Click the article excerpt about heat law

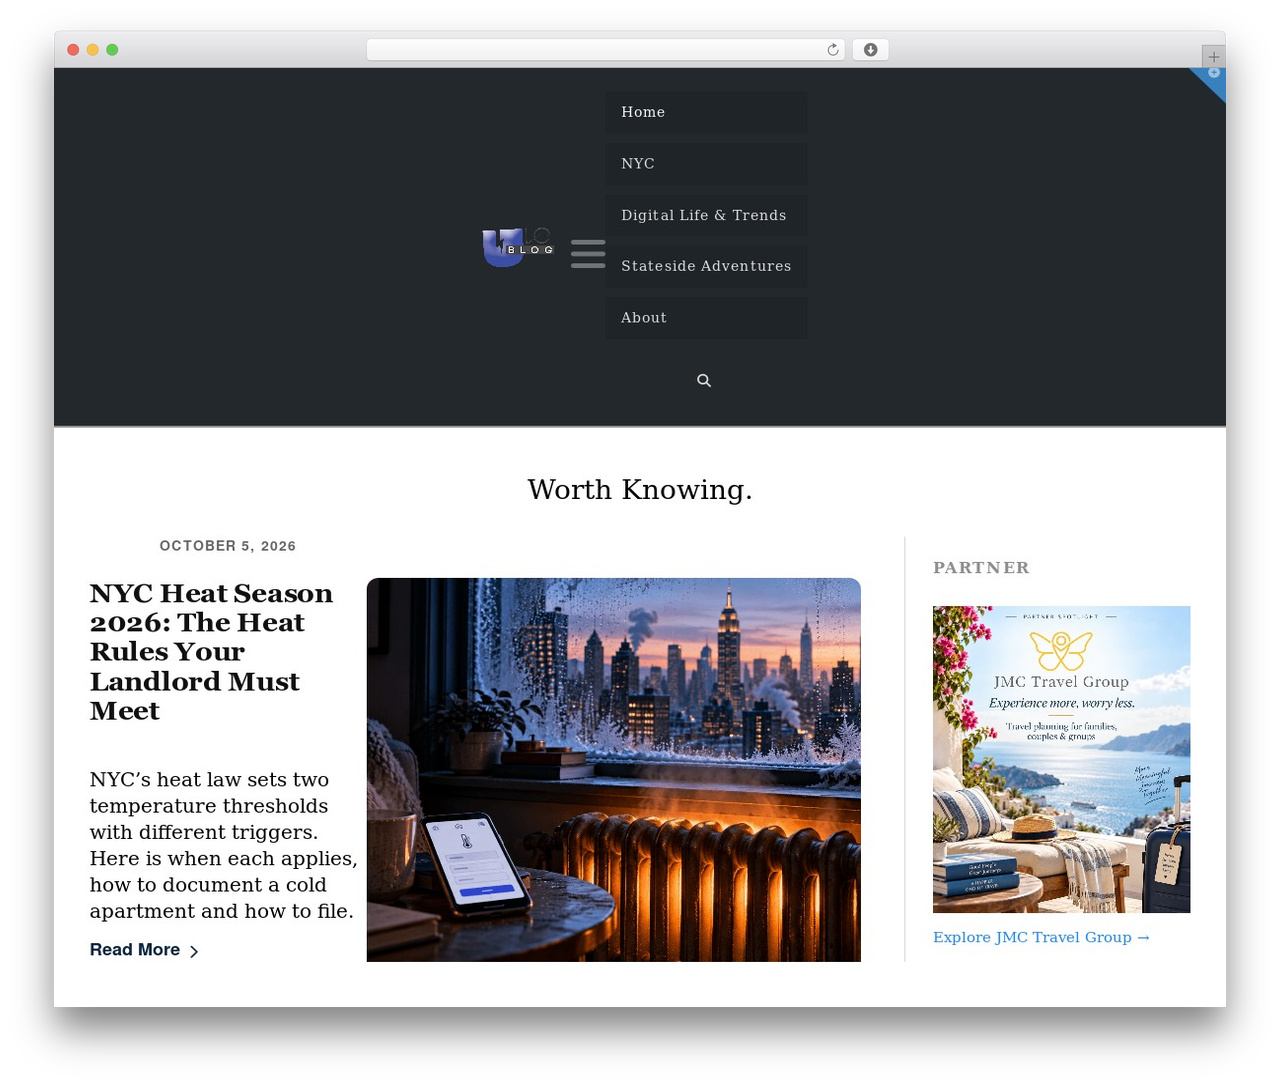point(224,845)
